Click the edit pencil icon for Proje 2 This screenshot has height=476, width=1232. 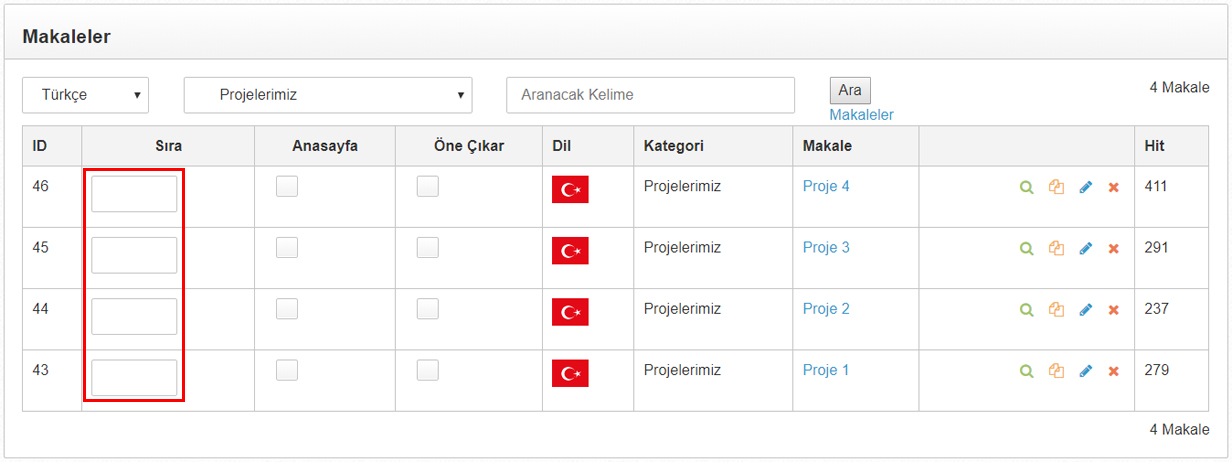coord(1086,310)
